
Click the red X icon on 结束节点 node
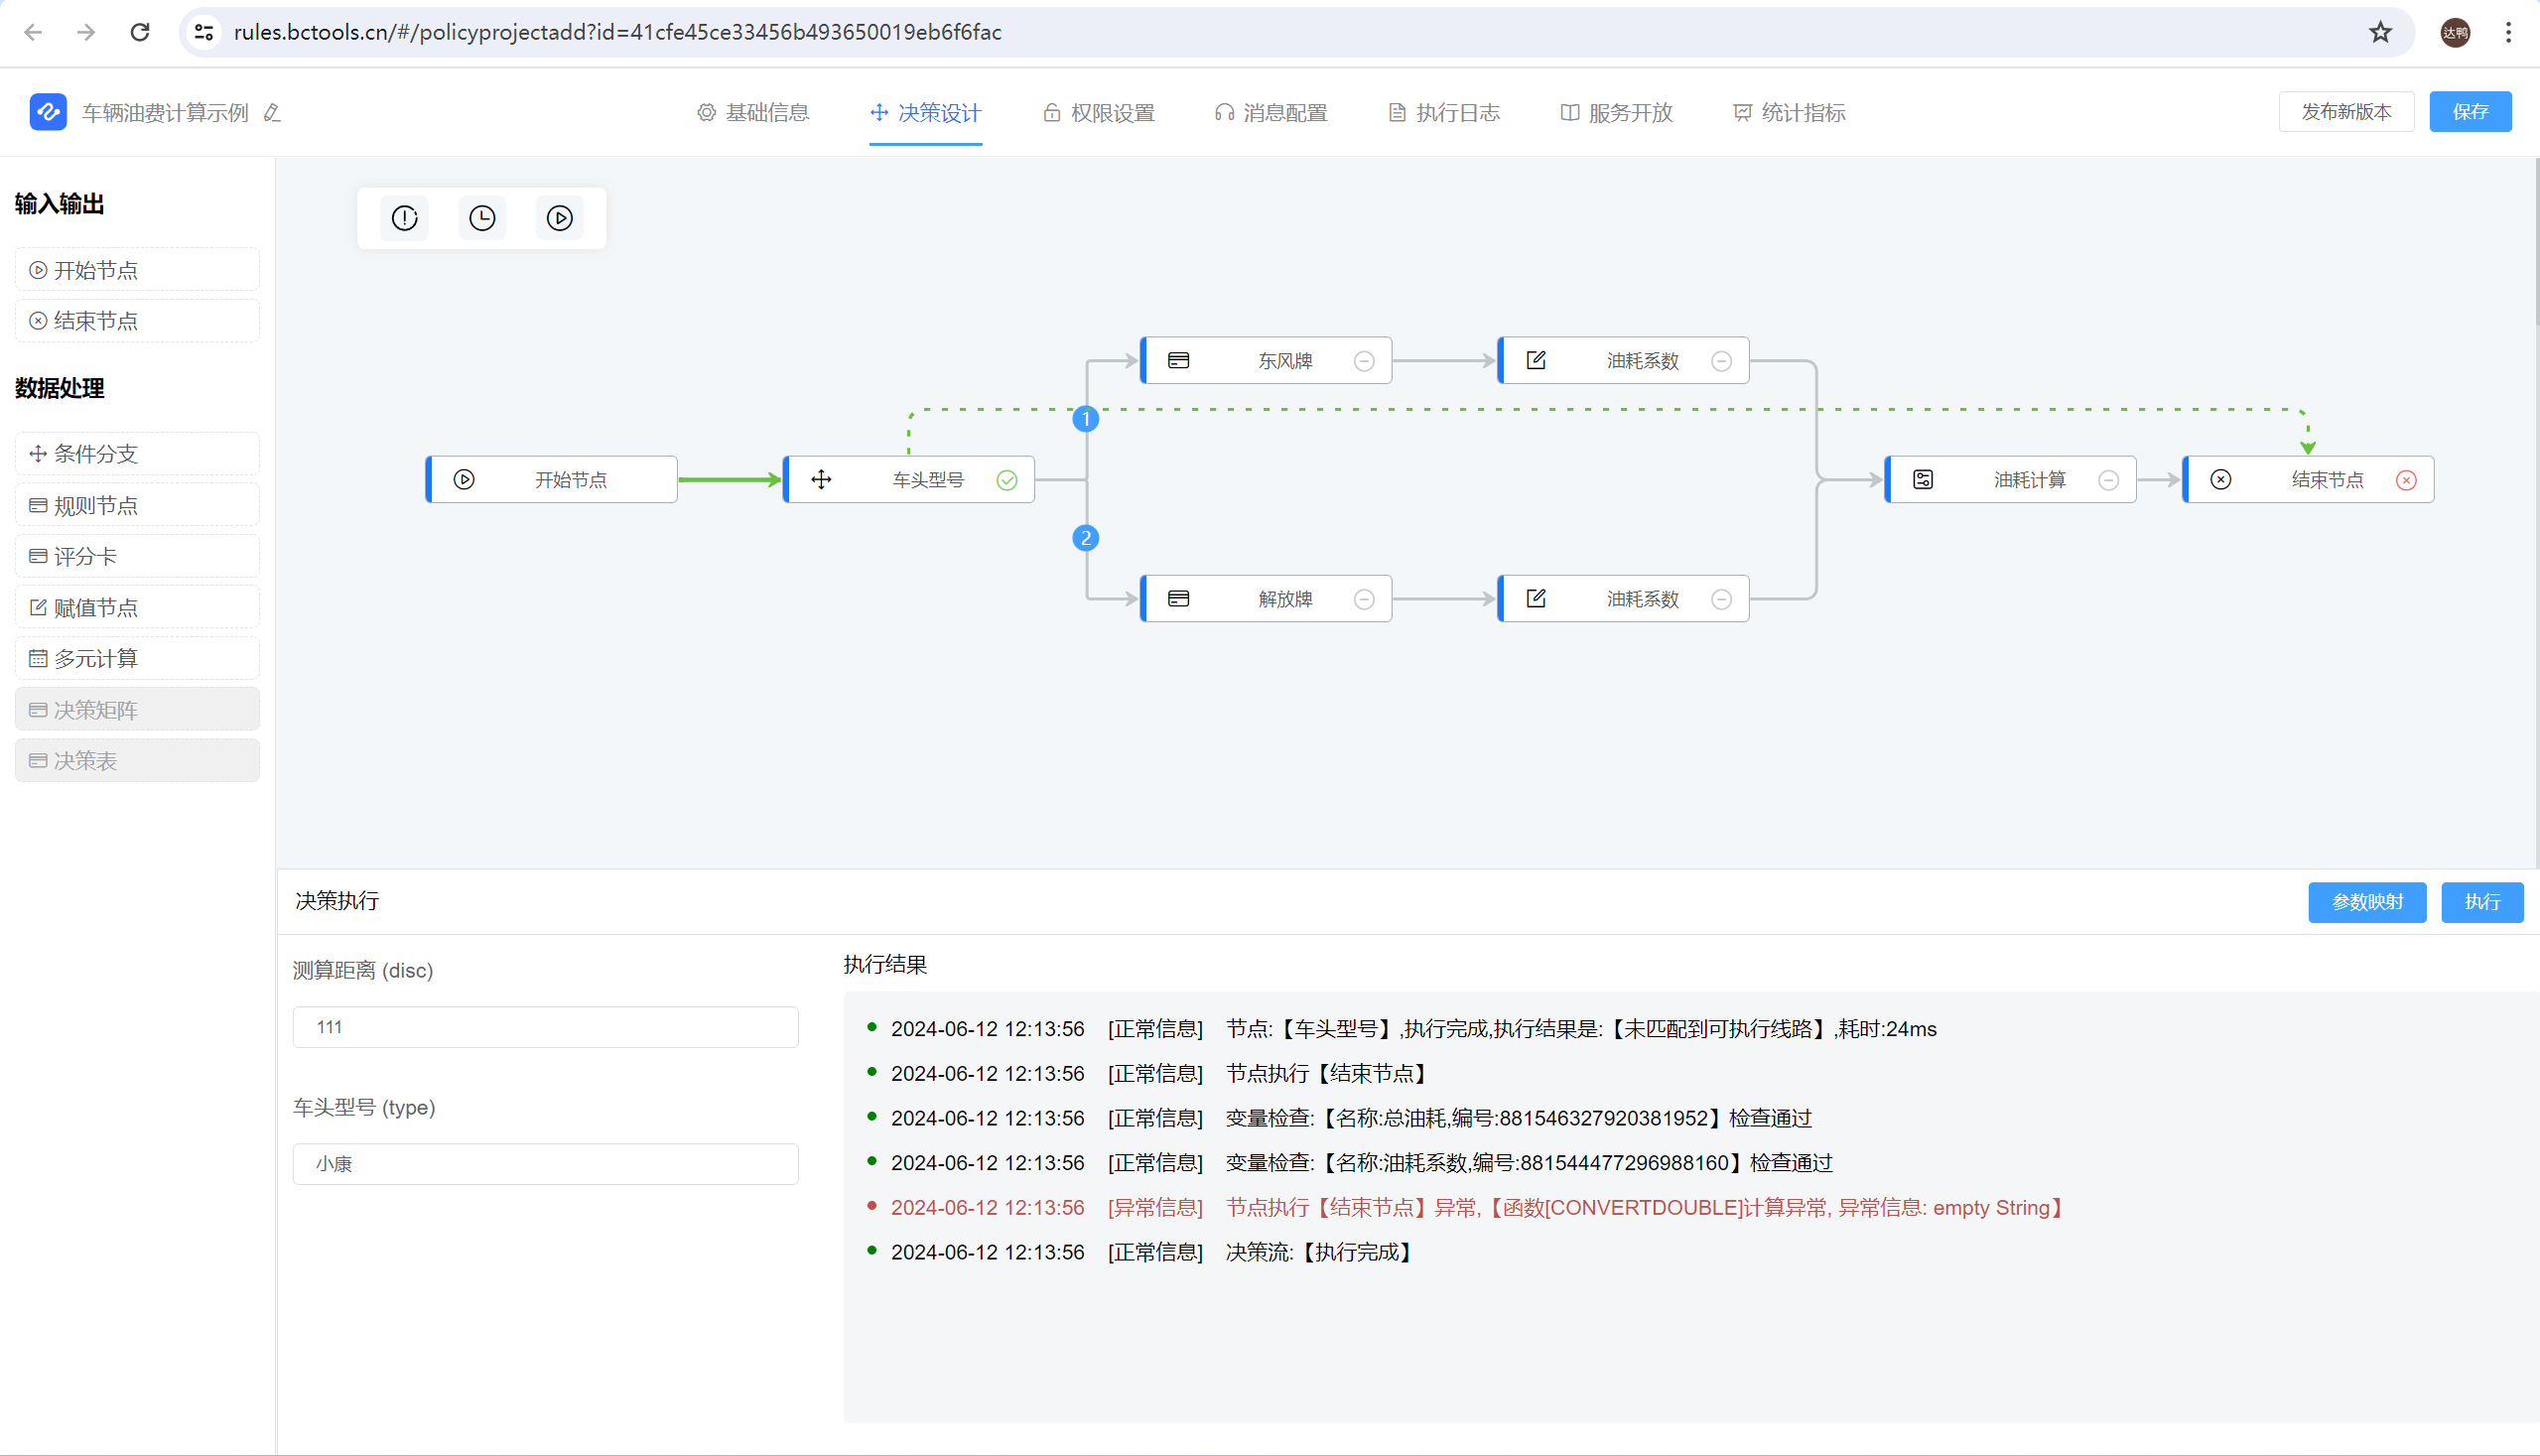pos(2406,480)
